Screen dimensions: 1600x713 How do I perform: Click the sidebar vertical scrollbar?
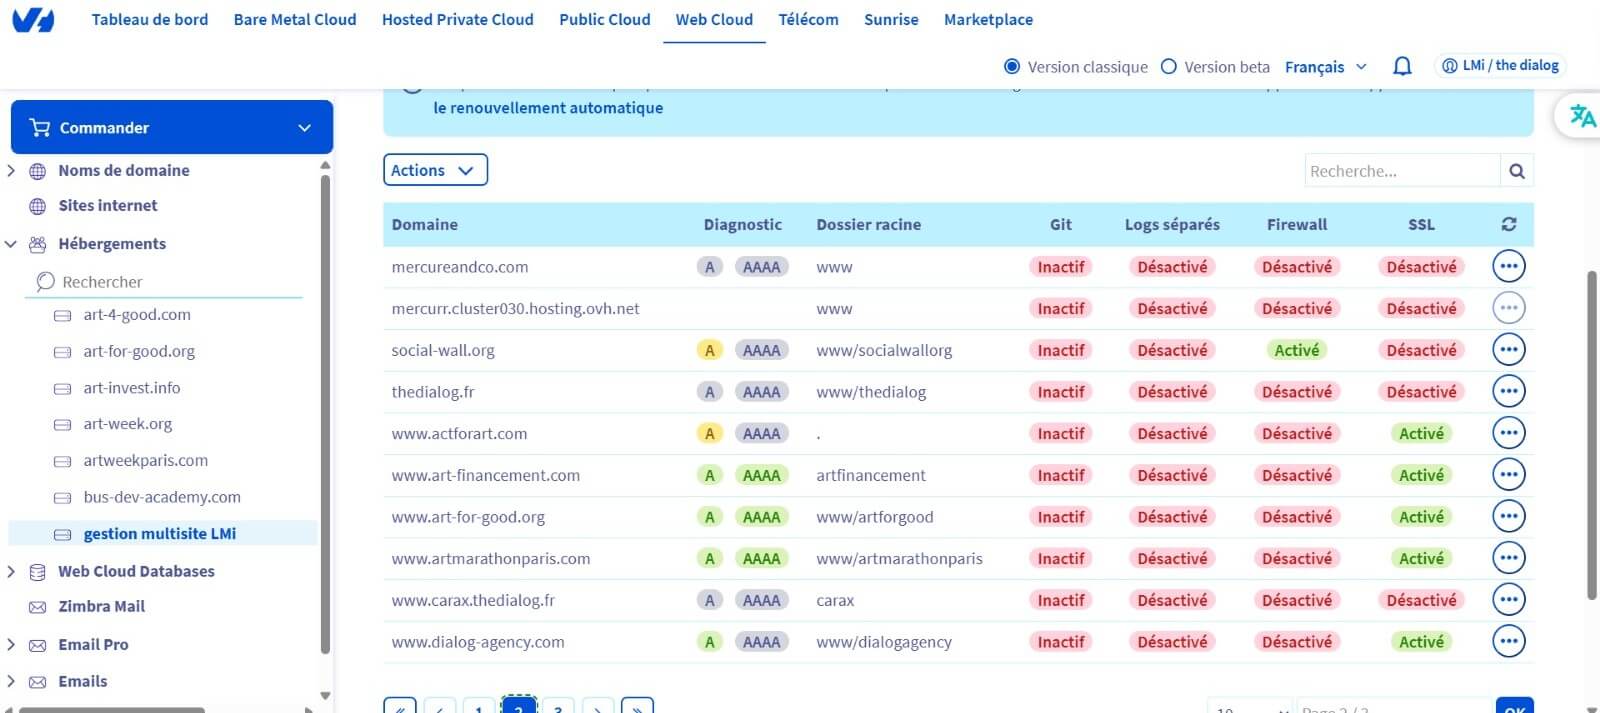pyautogui.click(x=325, y=414)
